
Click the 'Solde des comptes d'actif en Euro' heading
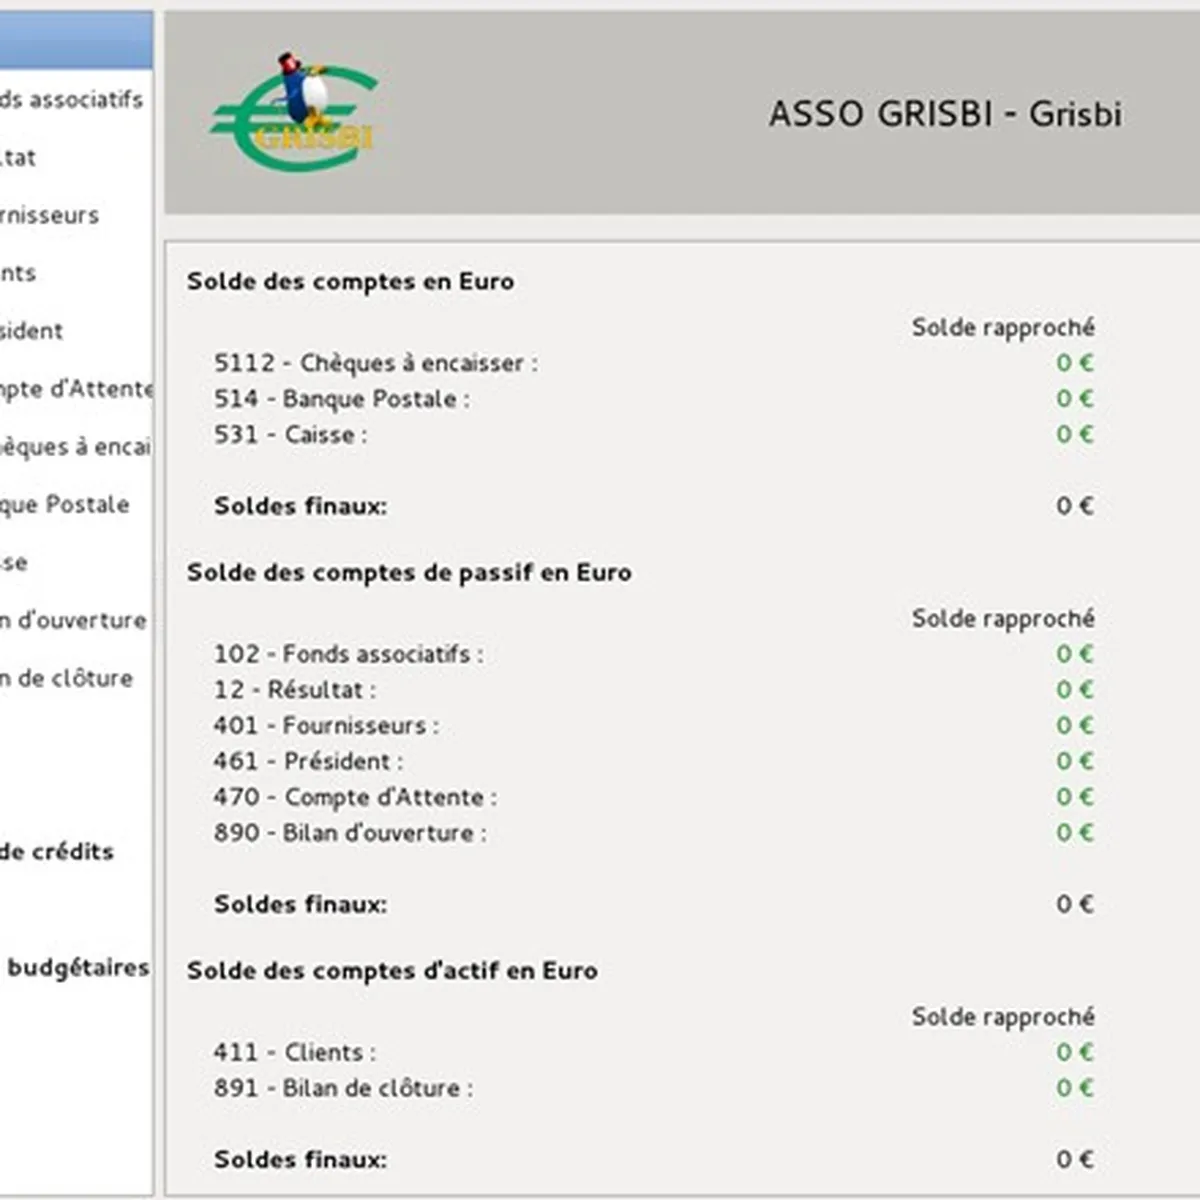(392, 971)
